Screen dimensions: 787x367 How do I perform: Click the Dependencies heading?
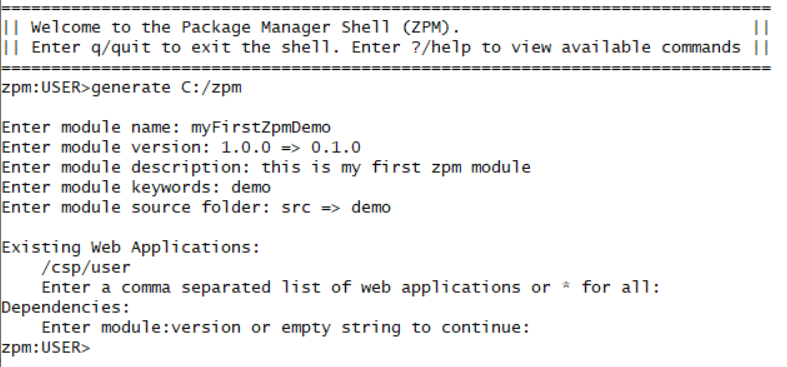(66, 307)
